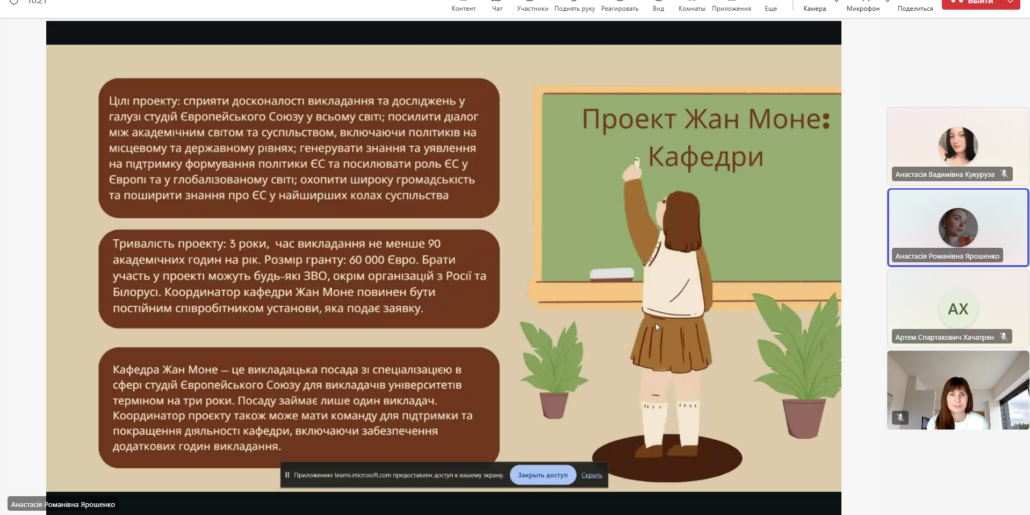The image size is (1030, 515).
Task: Click Закрыть доступ to stop sharing
Action: click(x=543, y=475)
